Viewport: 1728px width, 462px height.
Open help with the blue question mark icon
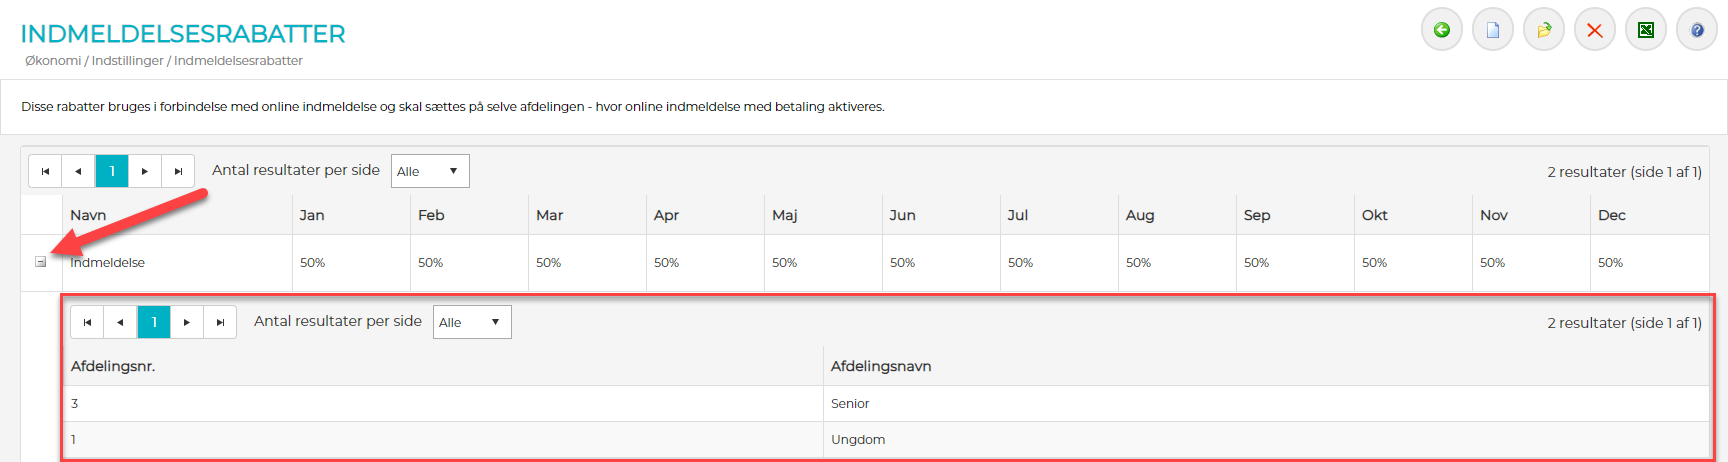1696,30
